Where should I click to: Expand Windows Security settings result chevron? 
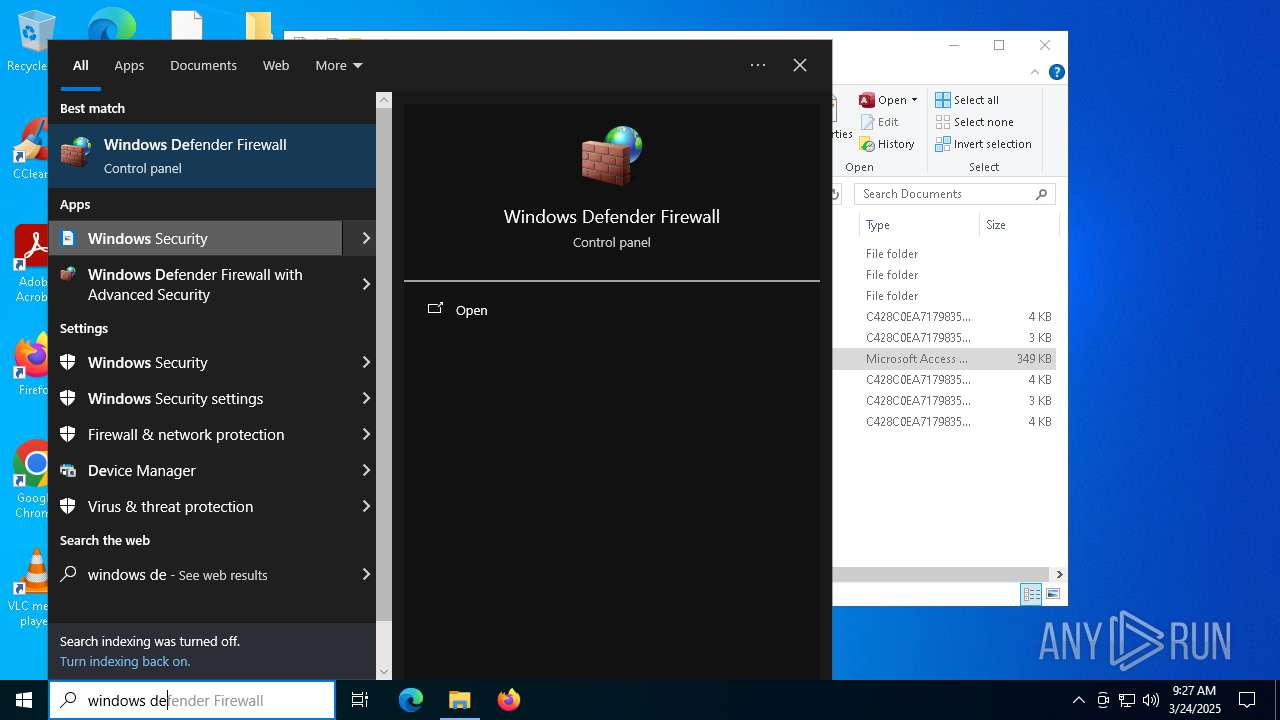coord(366,398)
